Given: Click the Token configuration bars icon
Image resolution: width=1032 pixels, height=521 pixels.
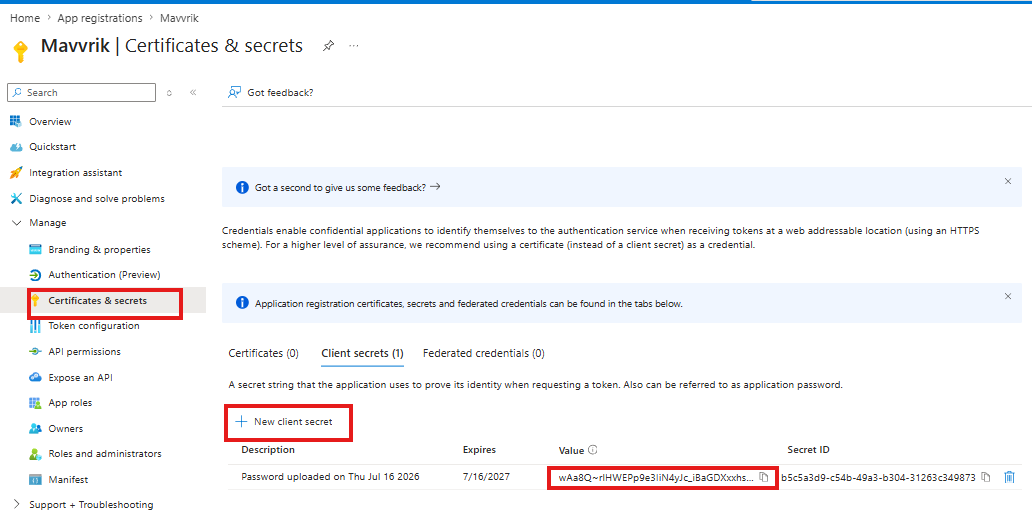Looking at the screenshot, I should [36, 326].
